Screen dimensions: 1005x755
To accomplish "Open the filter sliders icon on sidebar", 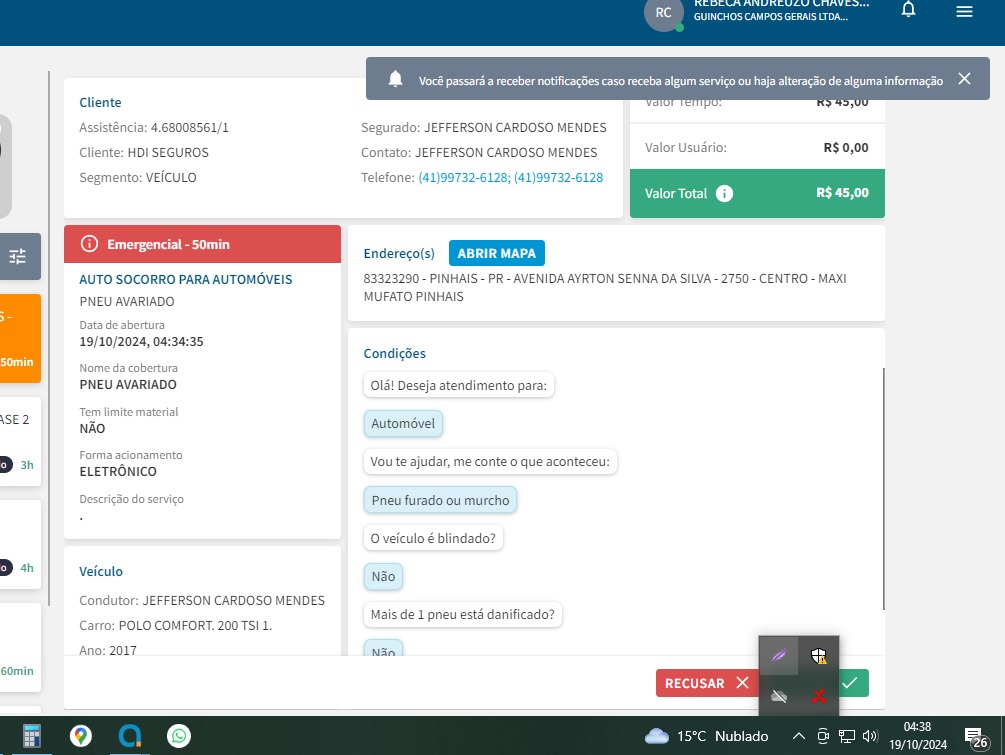I will (x=18, y=256).
